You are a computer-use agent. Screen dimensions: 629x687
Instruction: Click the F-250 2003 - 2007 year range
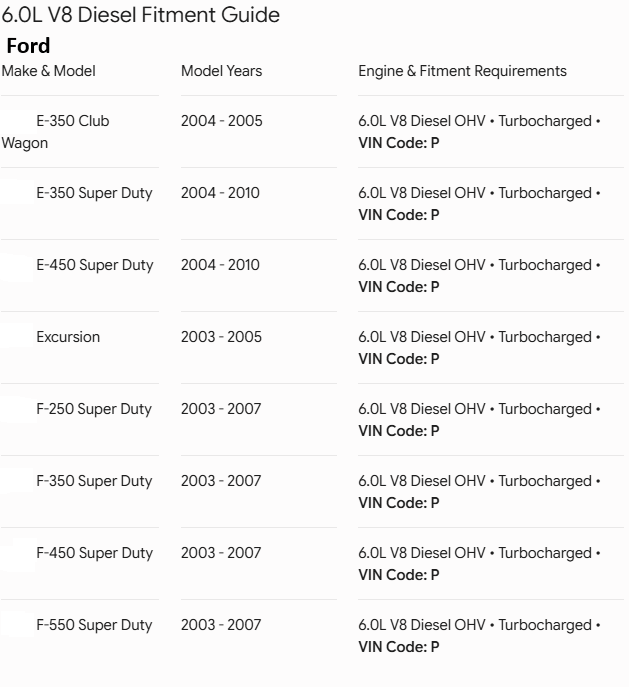coord(221,409)
